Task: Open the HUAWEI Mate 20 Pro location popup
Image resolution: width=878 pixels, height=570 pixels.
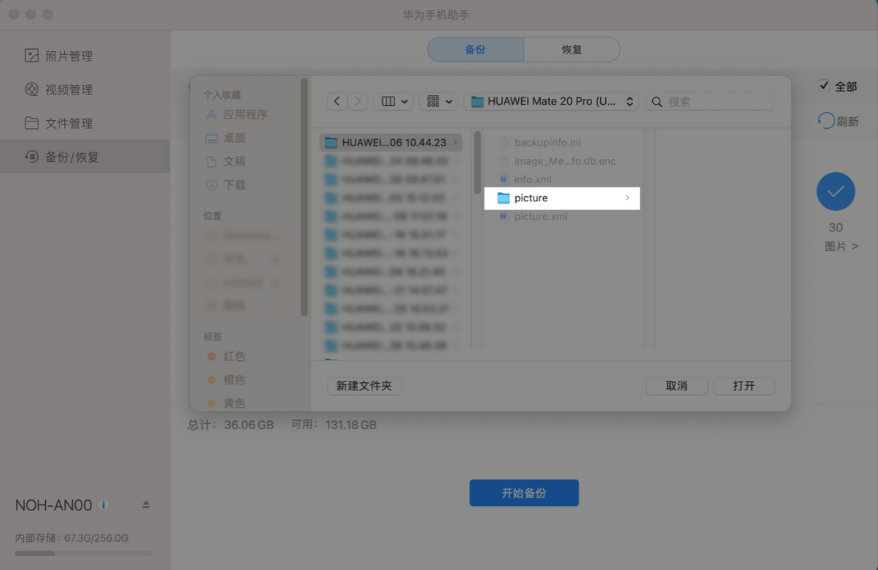Action: pyautogui.click(x=551, y=101)
